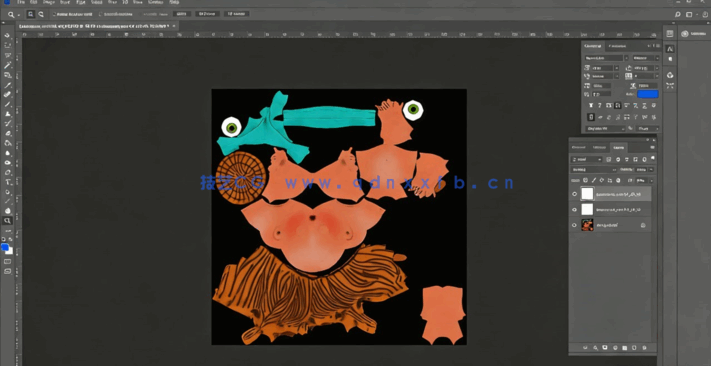
Task: Click blue text color swatch in Character panel
Action: pyautogui.click(x=648, y=94)
